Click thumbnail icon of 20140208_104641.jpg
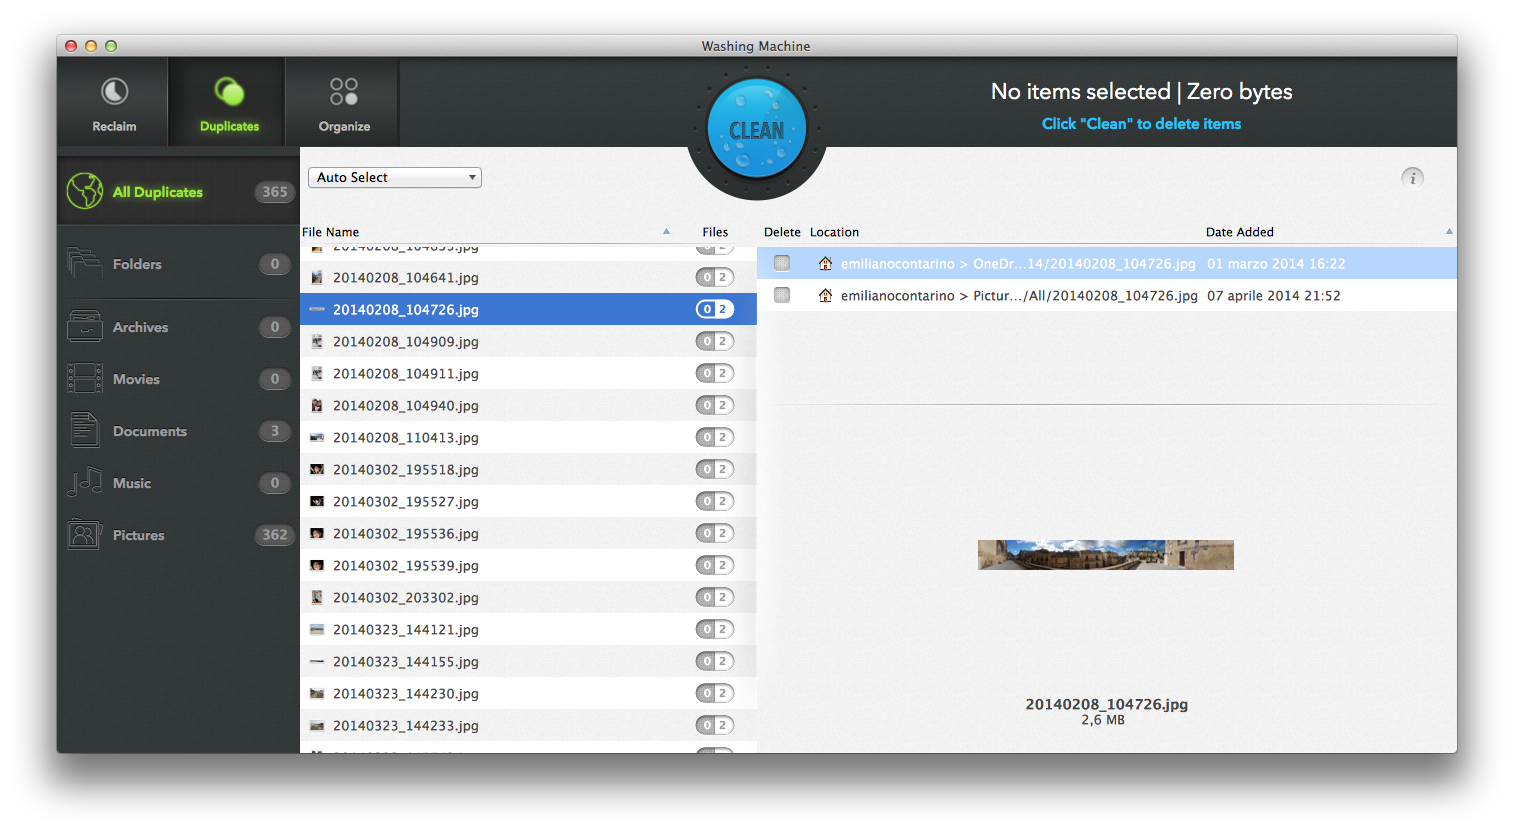The height and width of the screenshot is (832, 1514). coord(317,277)
